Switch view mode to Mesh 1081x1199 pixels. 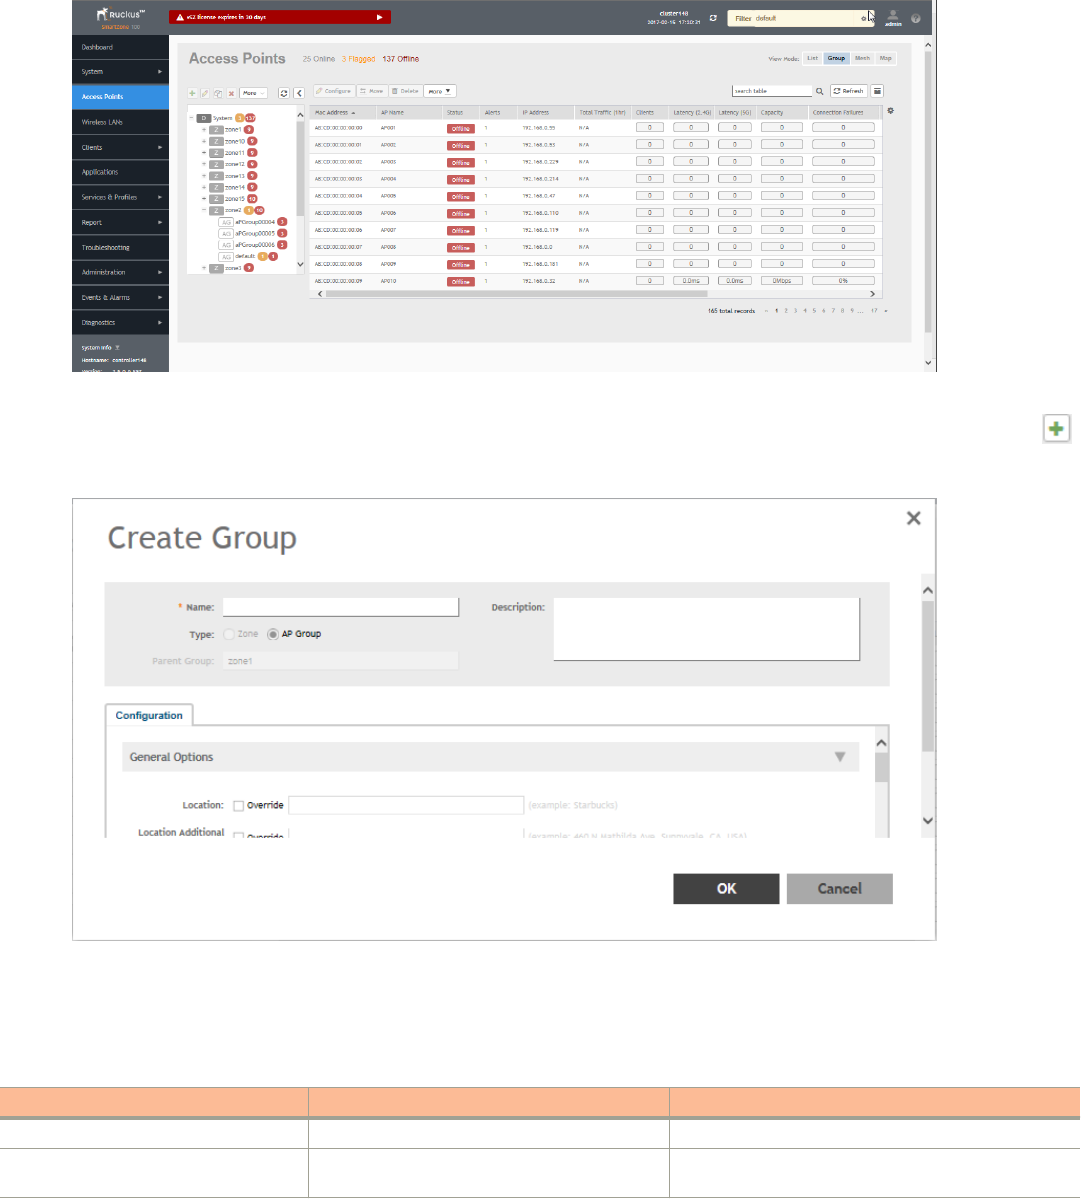pyautogui.click(x=862, y=58)
